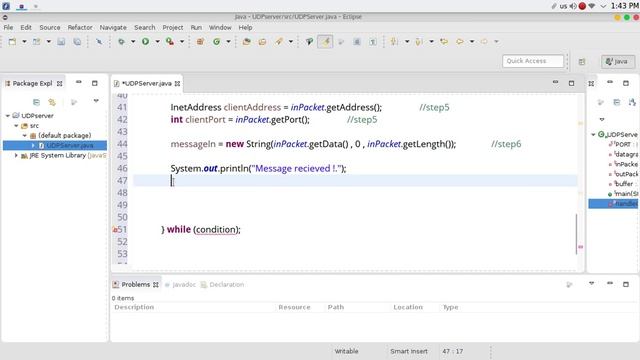Open the Source menu
This screenshot has width=640, height=360.
(x=50, y=27)
